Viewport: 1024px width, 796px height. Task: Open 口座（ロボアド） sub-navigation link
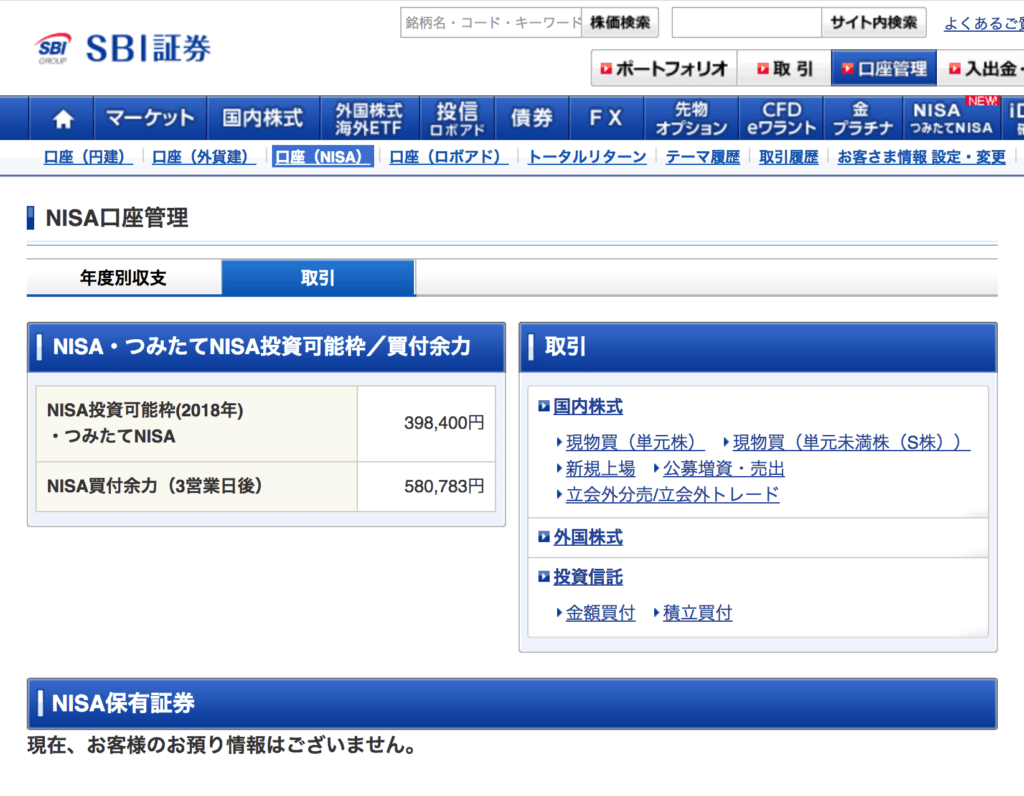point(448,157)
